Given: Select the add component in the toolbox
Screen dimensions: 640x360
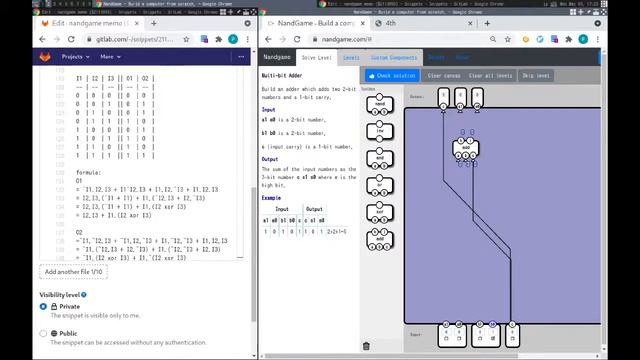Looking at the screenshot, I should (x=380, y=239).
